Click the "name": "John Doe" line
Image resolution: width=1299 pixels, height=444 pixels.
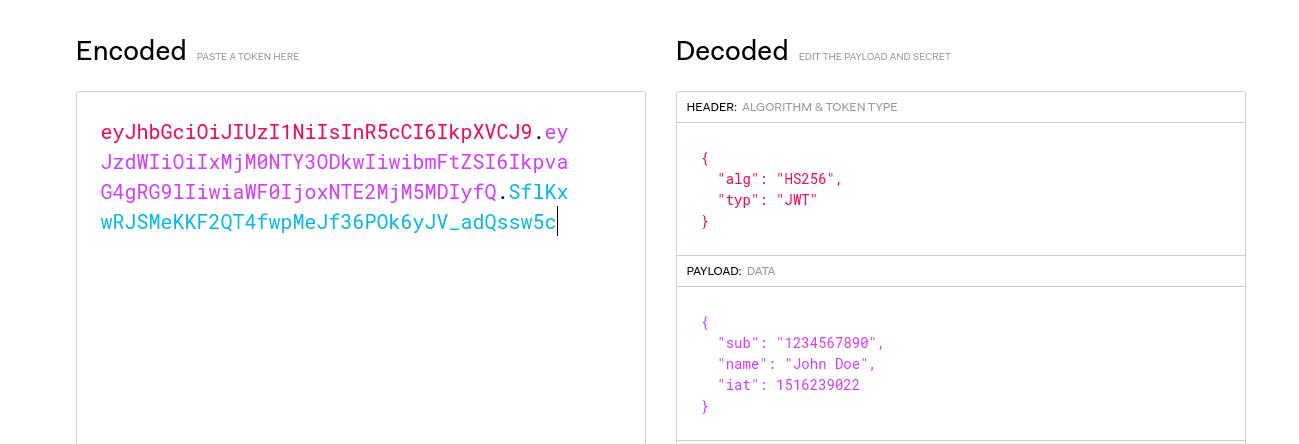796,364
